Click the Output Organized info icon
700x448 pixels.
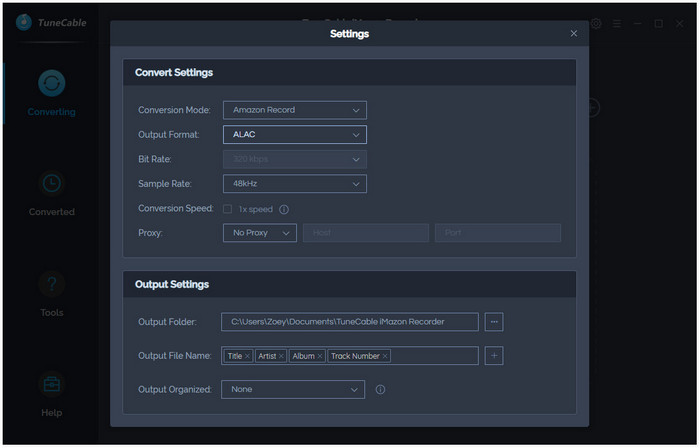click(380, 390)
